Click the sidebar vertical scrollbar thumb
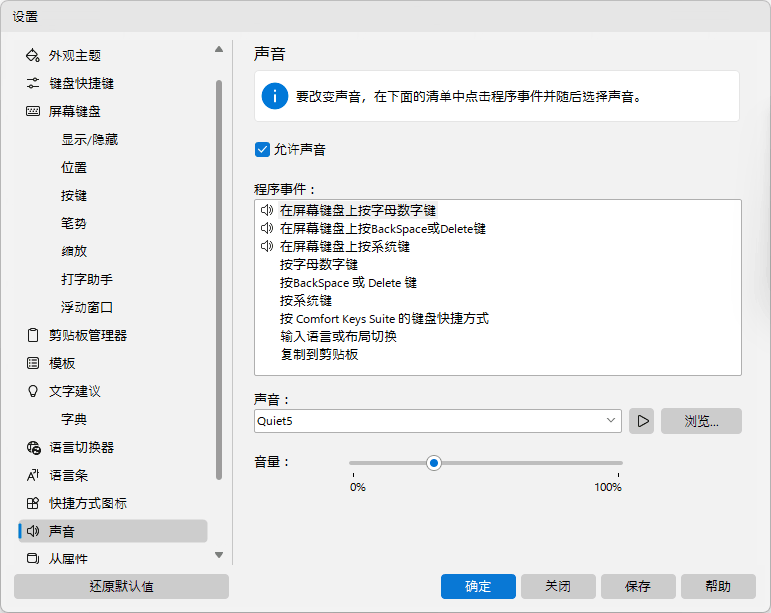The image size is (771, 613). [219, 280]
